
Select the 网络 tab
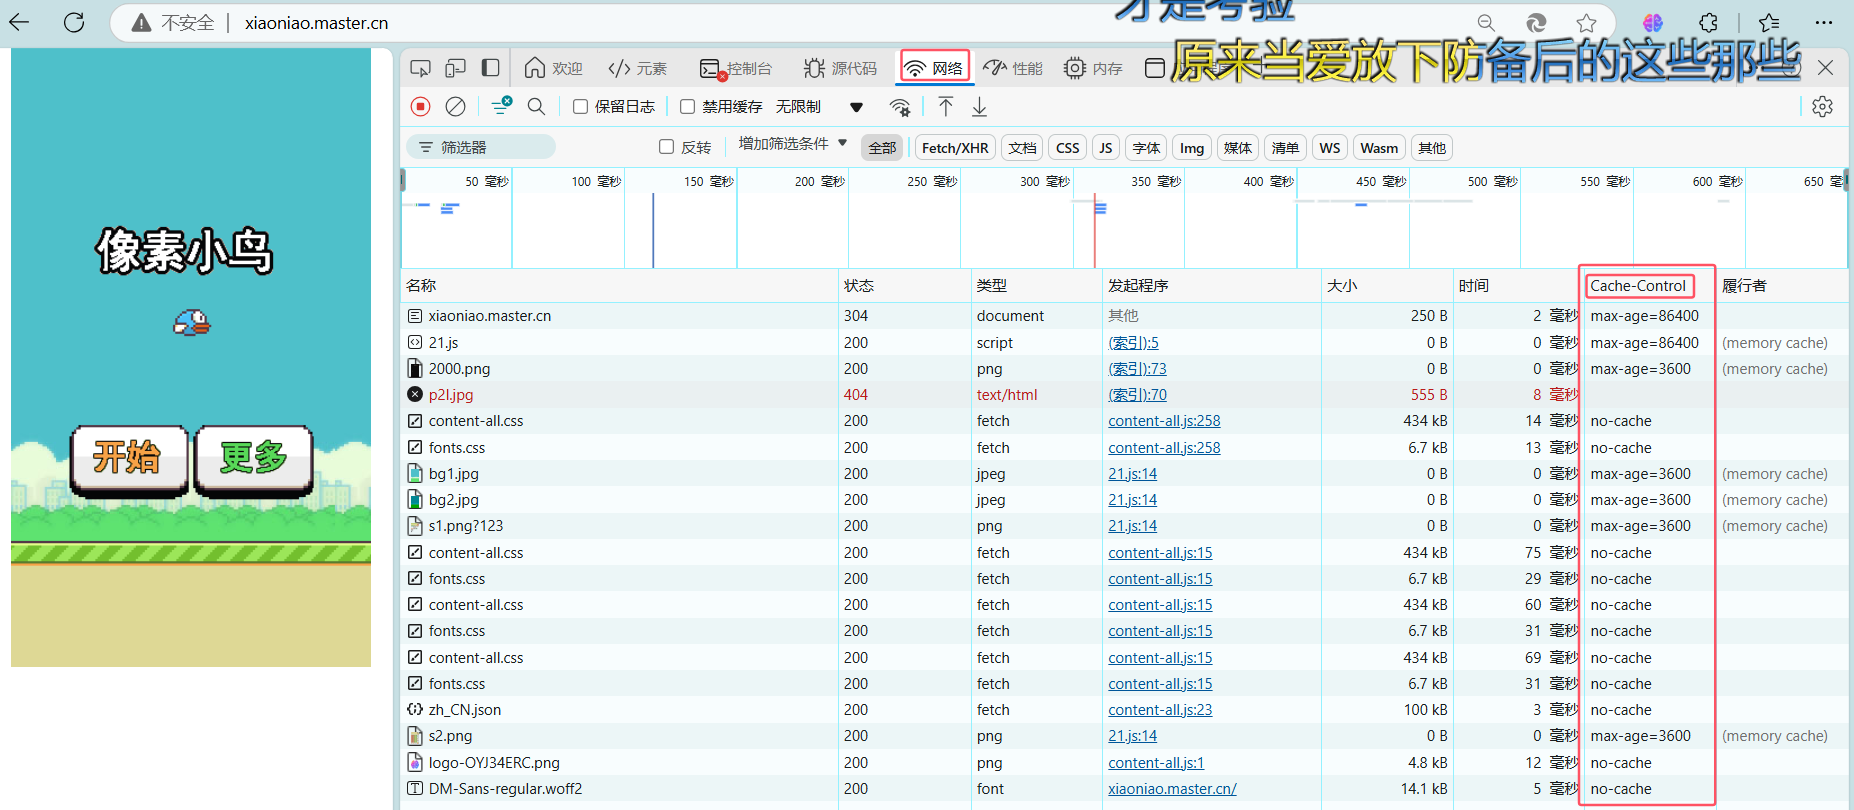pos(935,68)
